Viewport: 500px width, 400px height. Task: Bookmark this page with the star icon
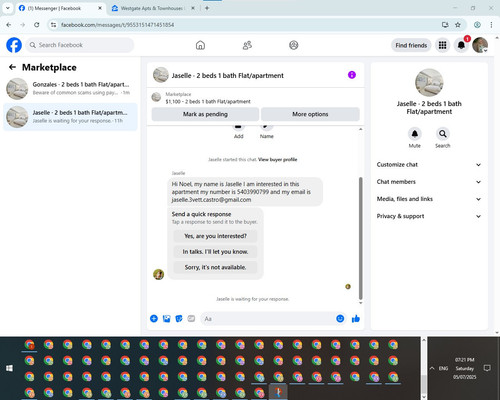click(x=458, y=25)
